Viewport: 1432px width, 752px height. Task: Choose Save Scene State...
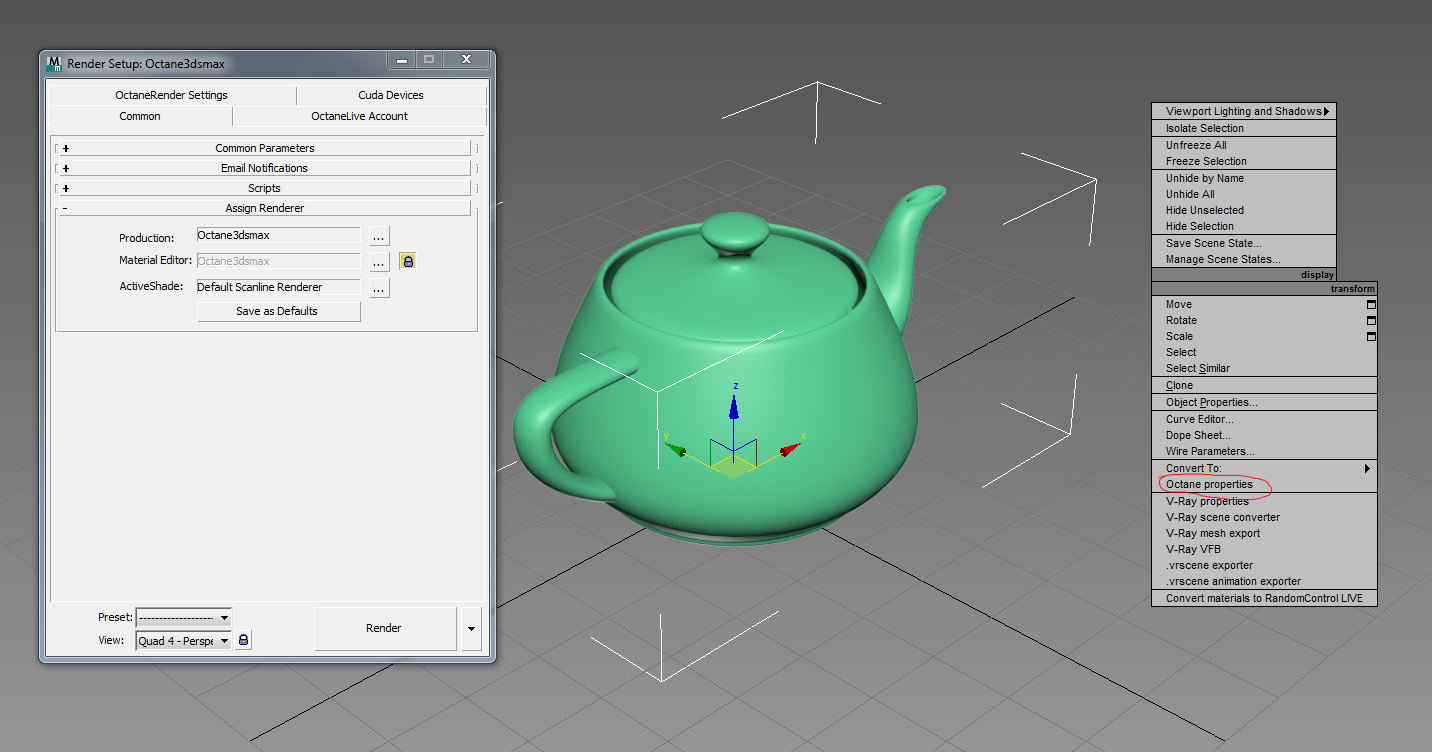click(x=1244, y=243)
